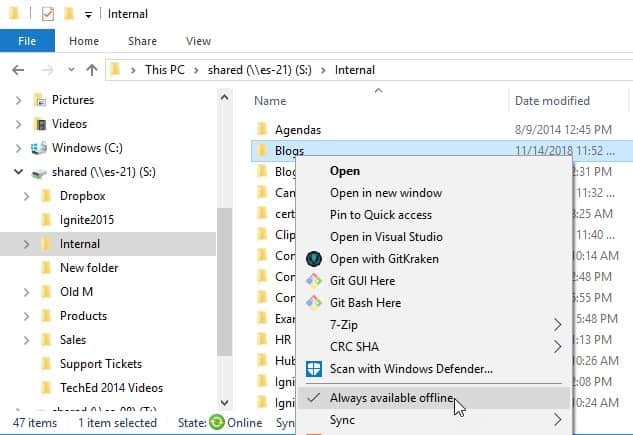Open the File menu
The height and width of the screenshot is (435, 633).
pos(27,41)
